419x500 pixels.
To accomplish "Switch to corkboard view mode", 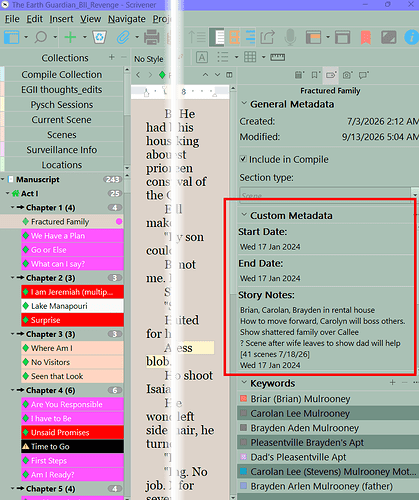I will 234,37.
